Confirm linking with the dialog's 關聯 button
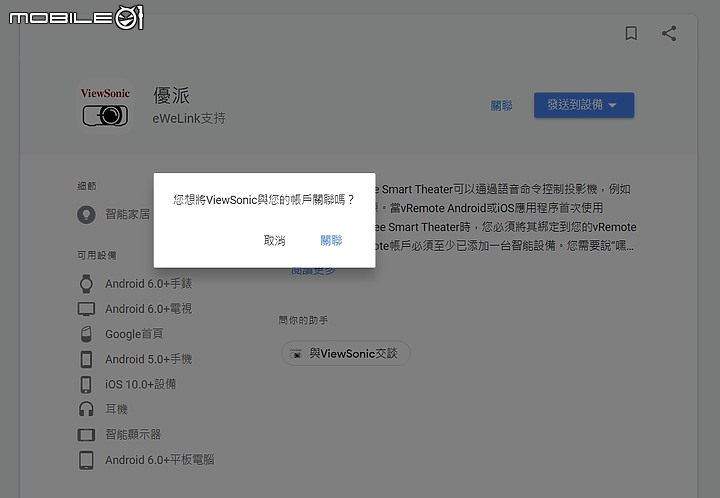 (x=331, y=240)
